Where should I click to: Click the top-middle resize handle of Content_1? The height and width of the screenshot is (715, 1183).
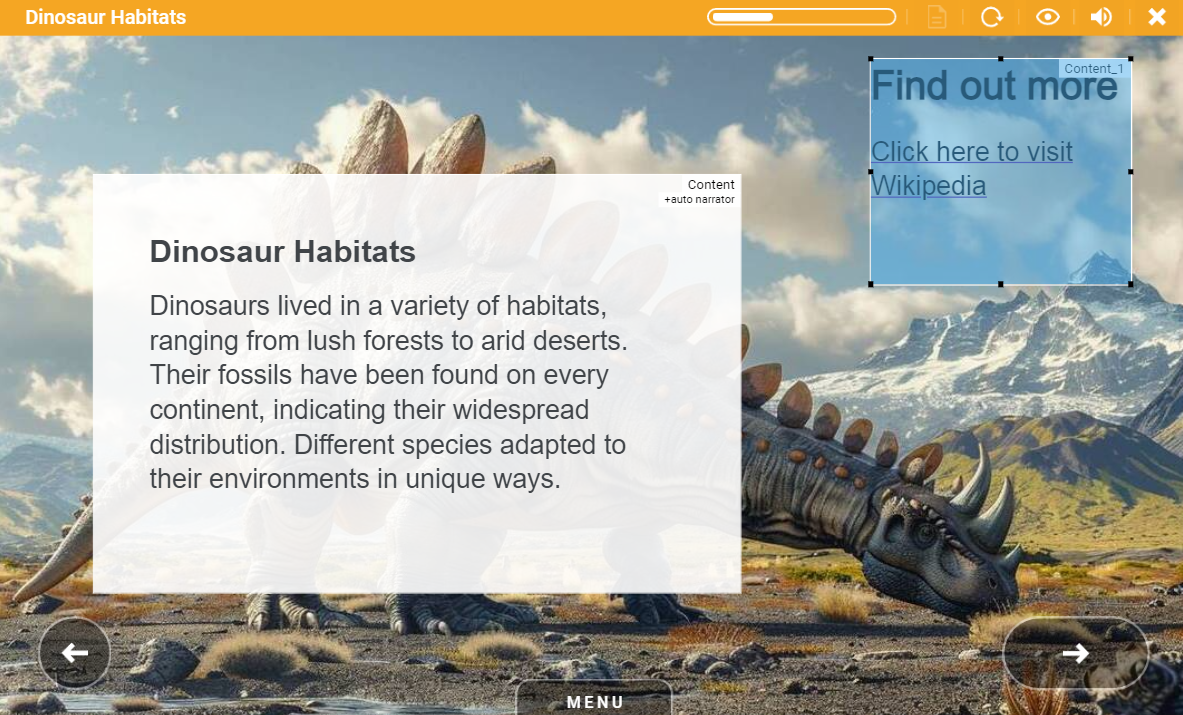click(x=1000, y=58)
